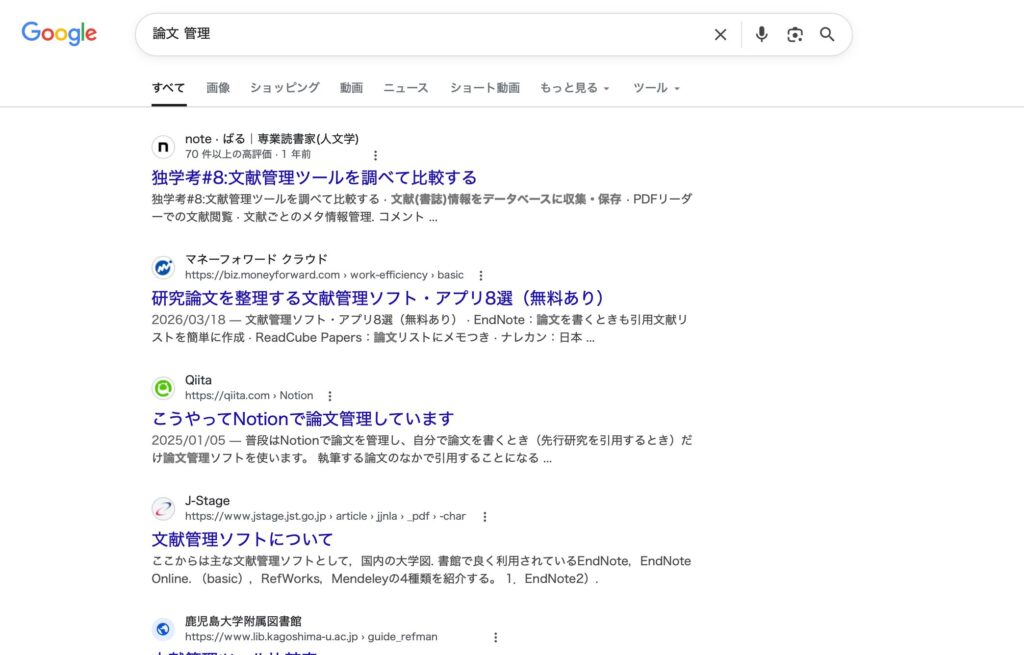Open the 文献管理ソフトについて result link
This screenshot has height=655, width=1024.
[x=242, y=539]
